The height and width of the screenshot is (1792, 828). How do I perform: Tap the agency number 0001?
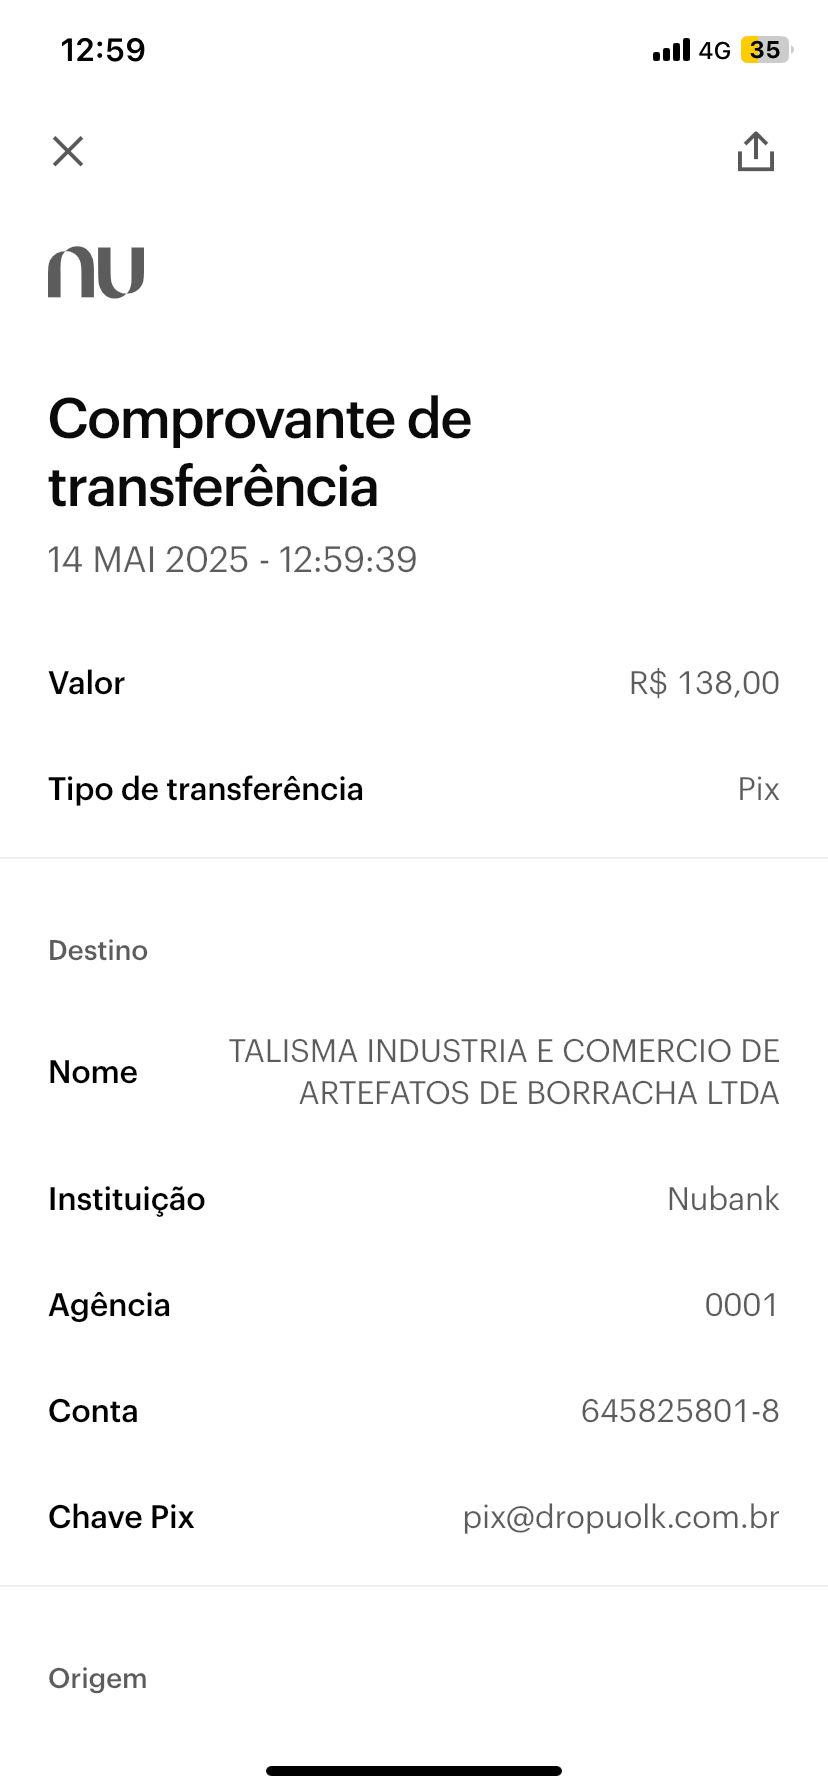click(x=741, y=1305)
